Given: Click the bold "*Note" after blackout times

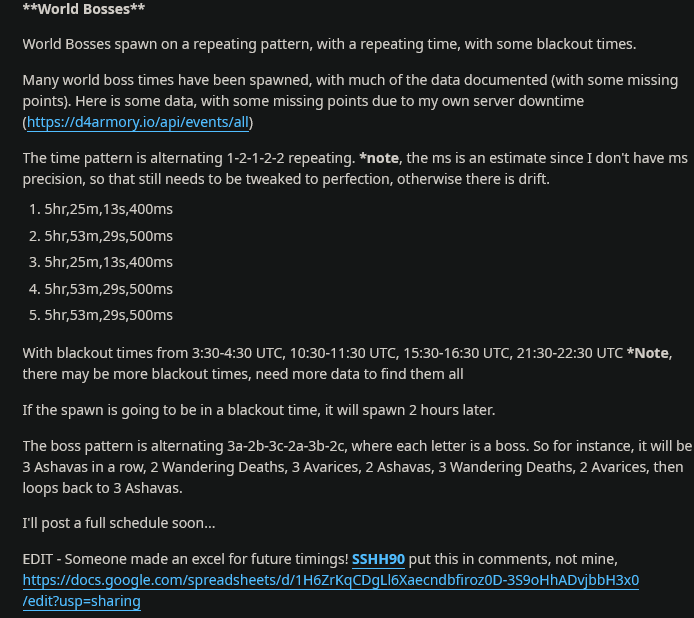Looking at the screenshot, I should (648, 352).
